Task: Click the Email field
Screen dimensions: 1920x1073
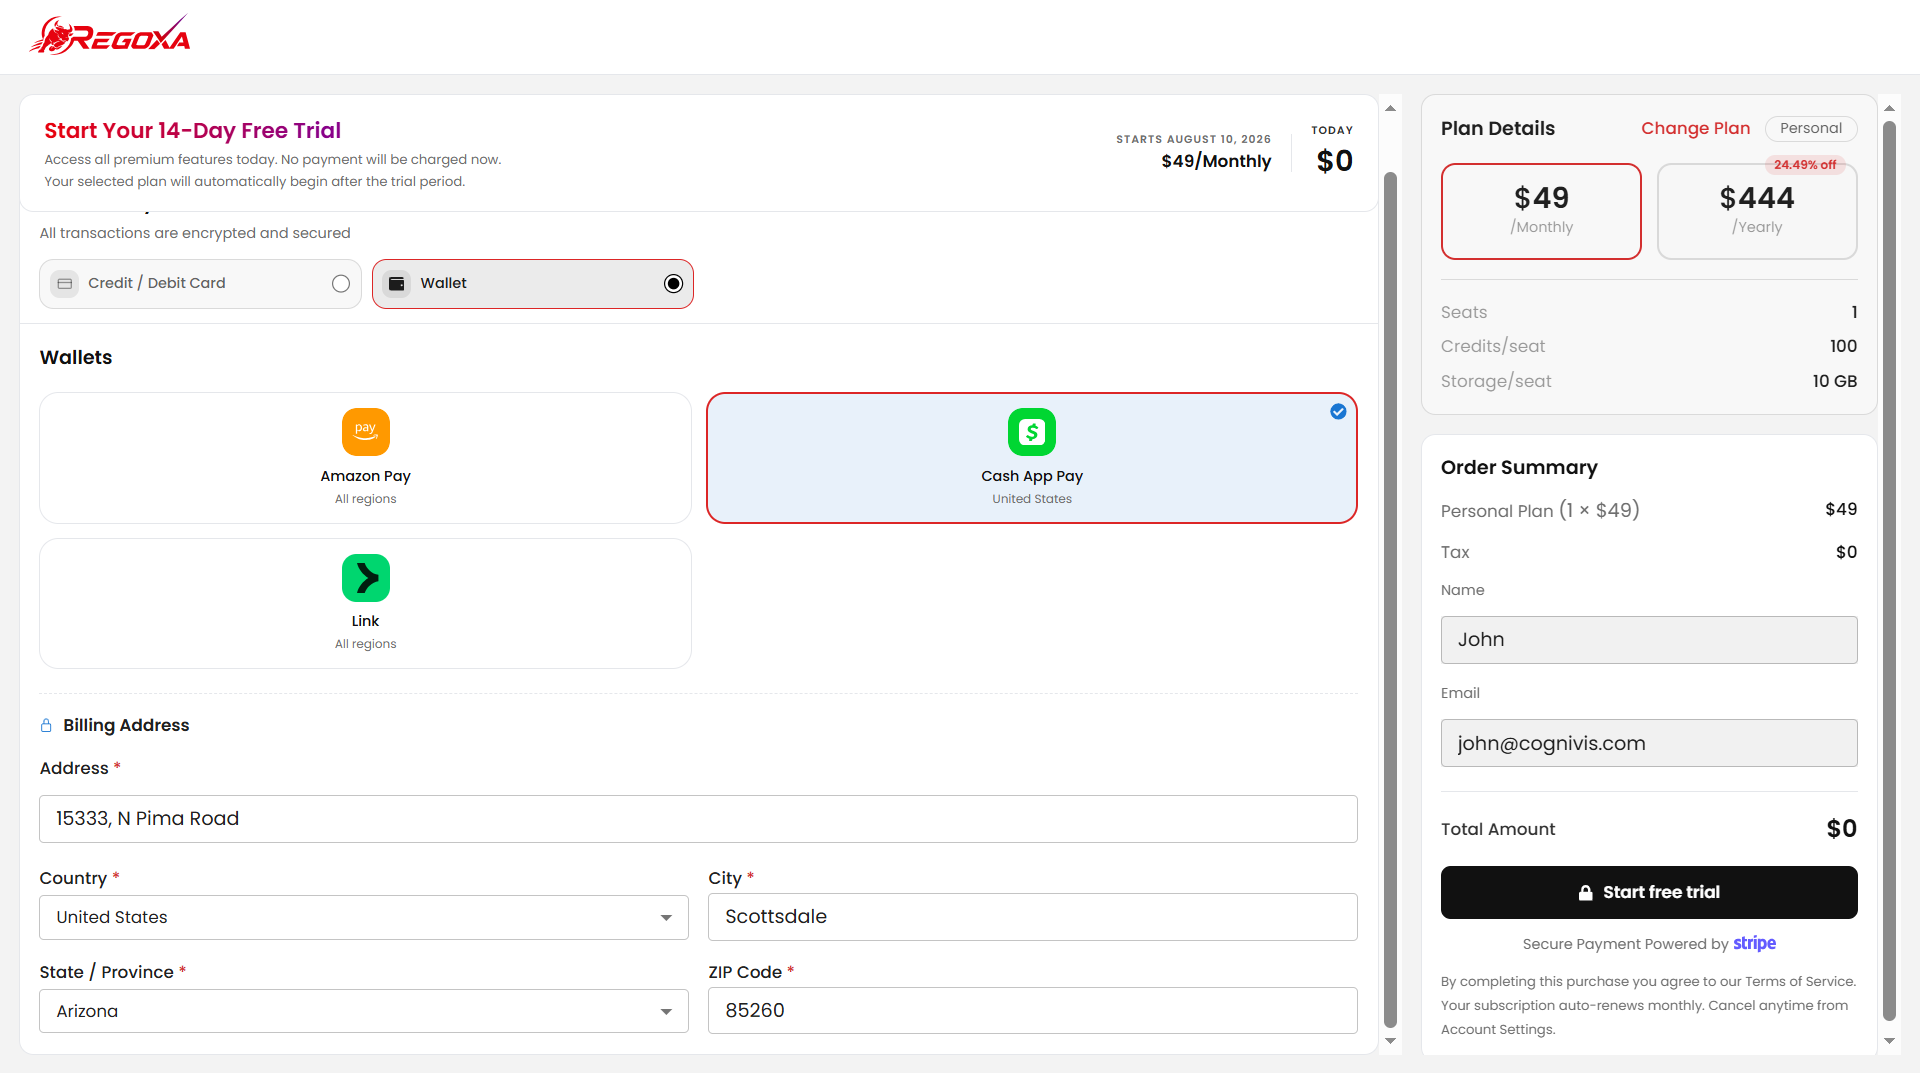Action: [1649, 743]
